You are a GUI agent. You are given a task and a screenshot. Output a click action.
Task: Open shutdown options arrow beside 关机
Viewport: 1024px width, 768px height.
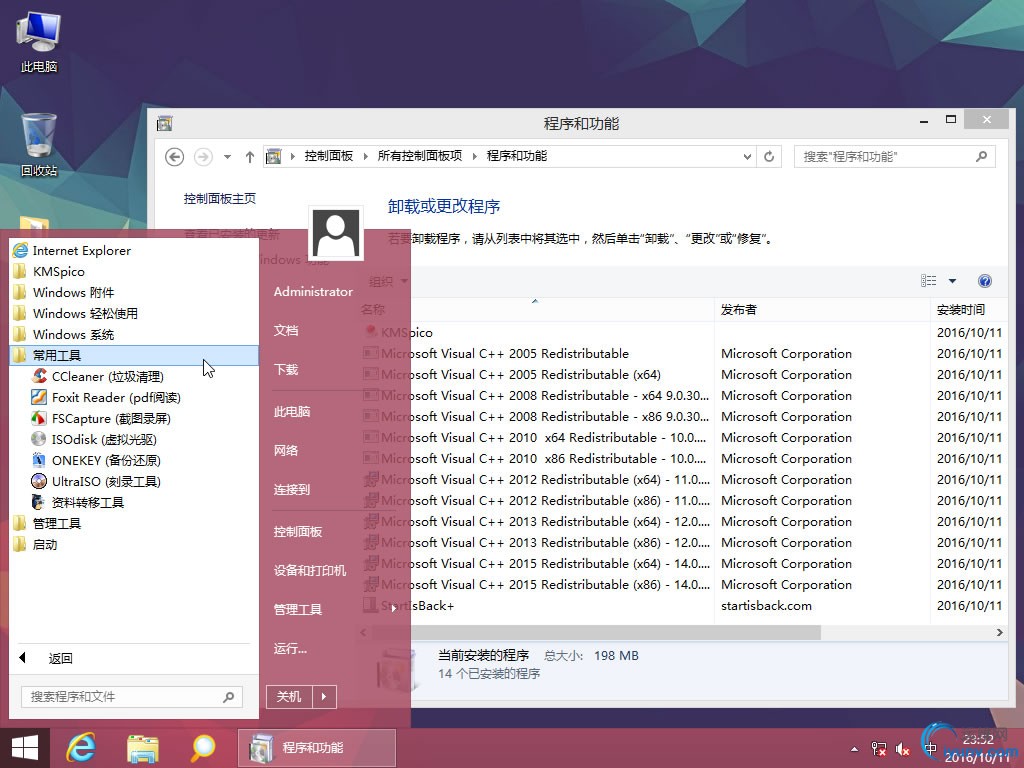point(325,697)
